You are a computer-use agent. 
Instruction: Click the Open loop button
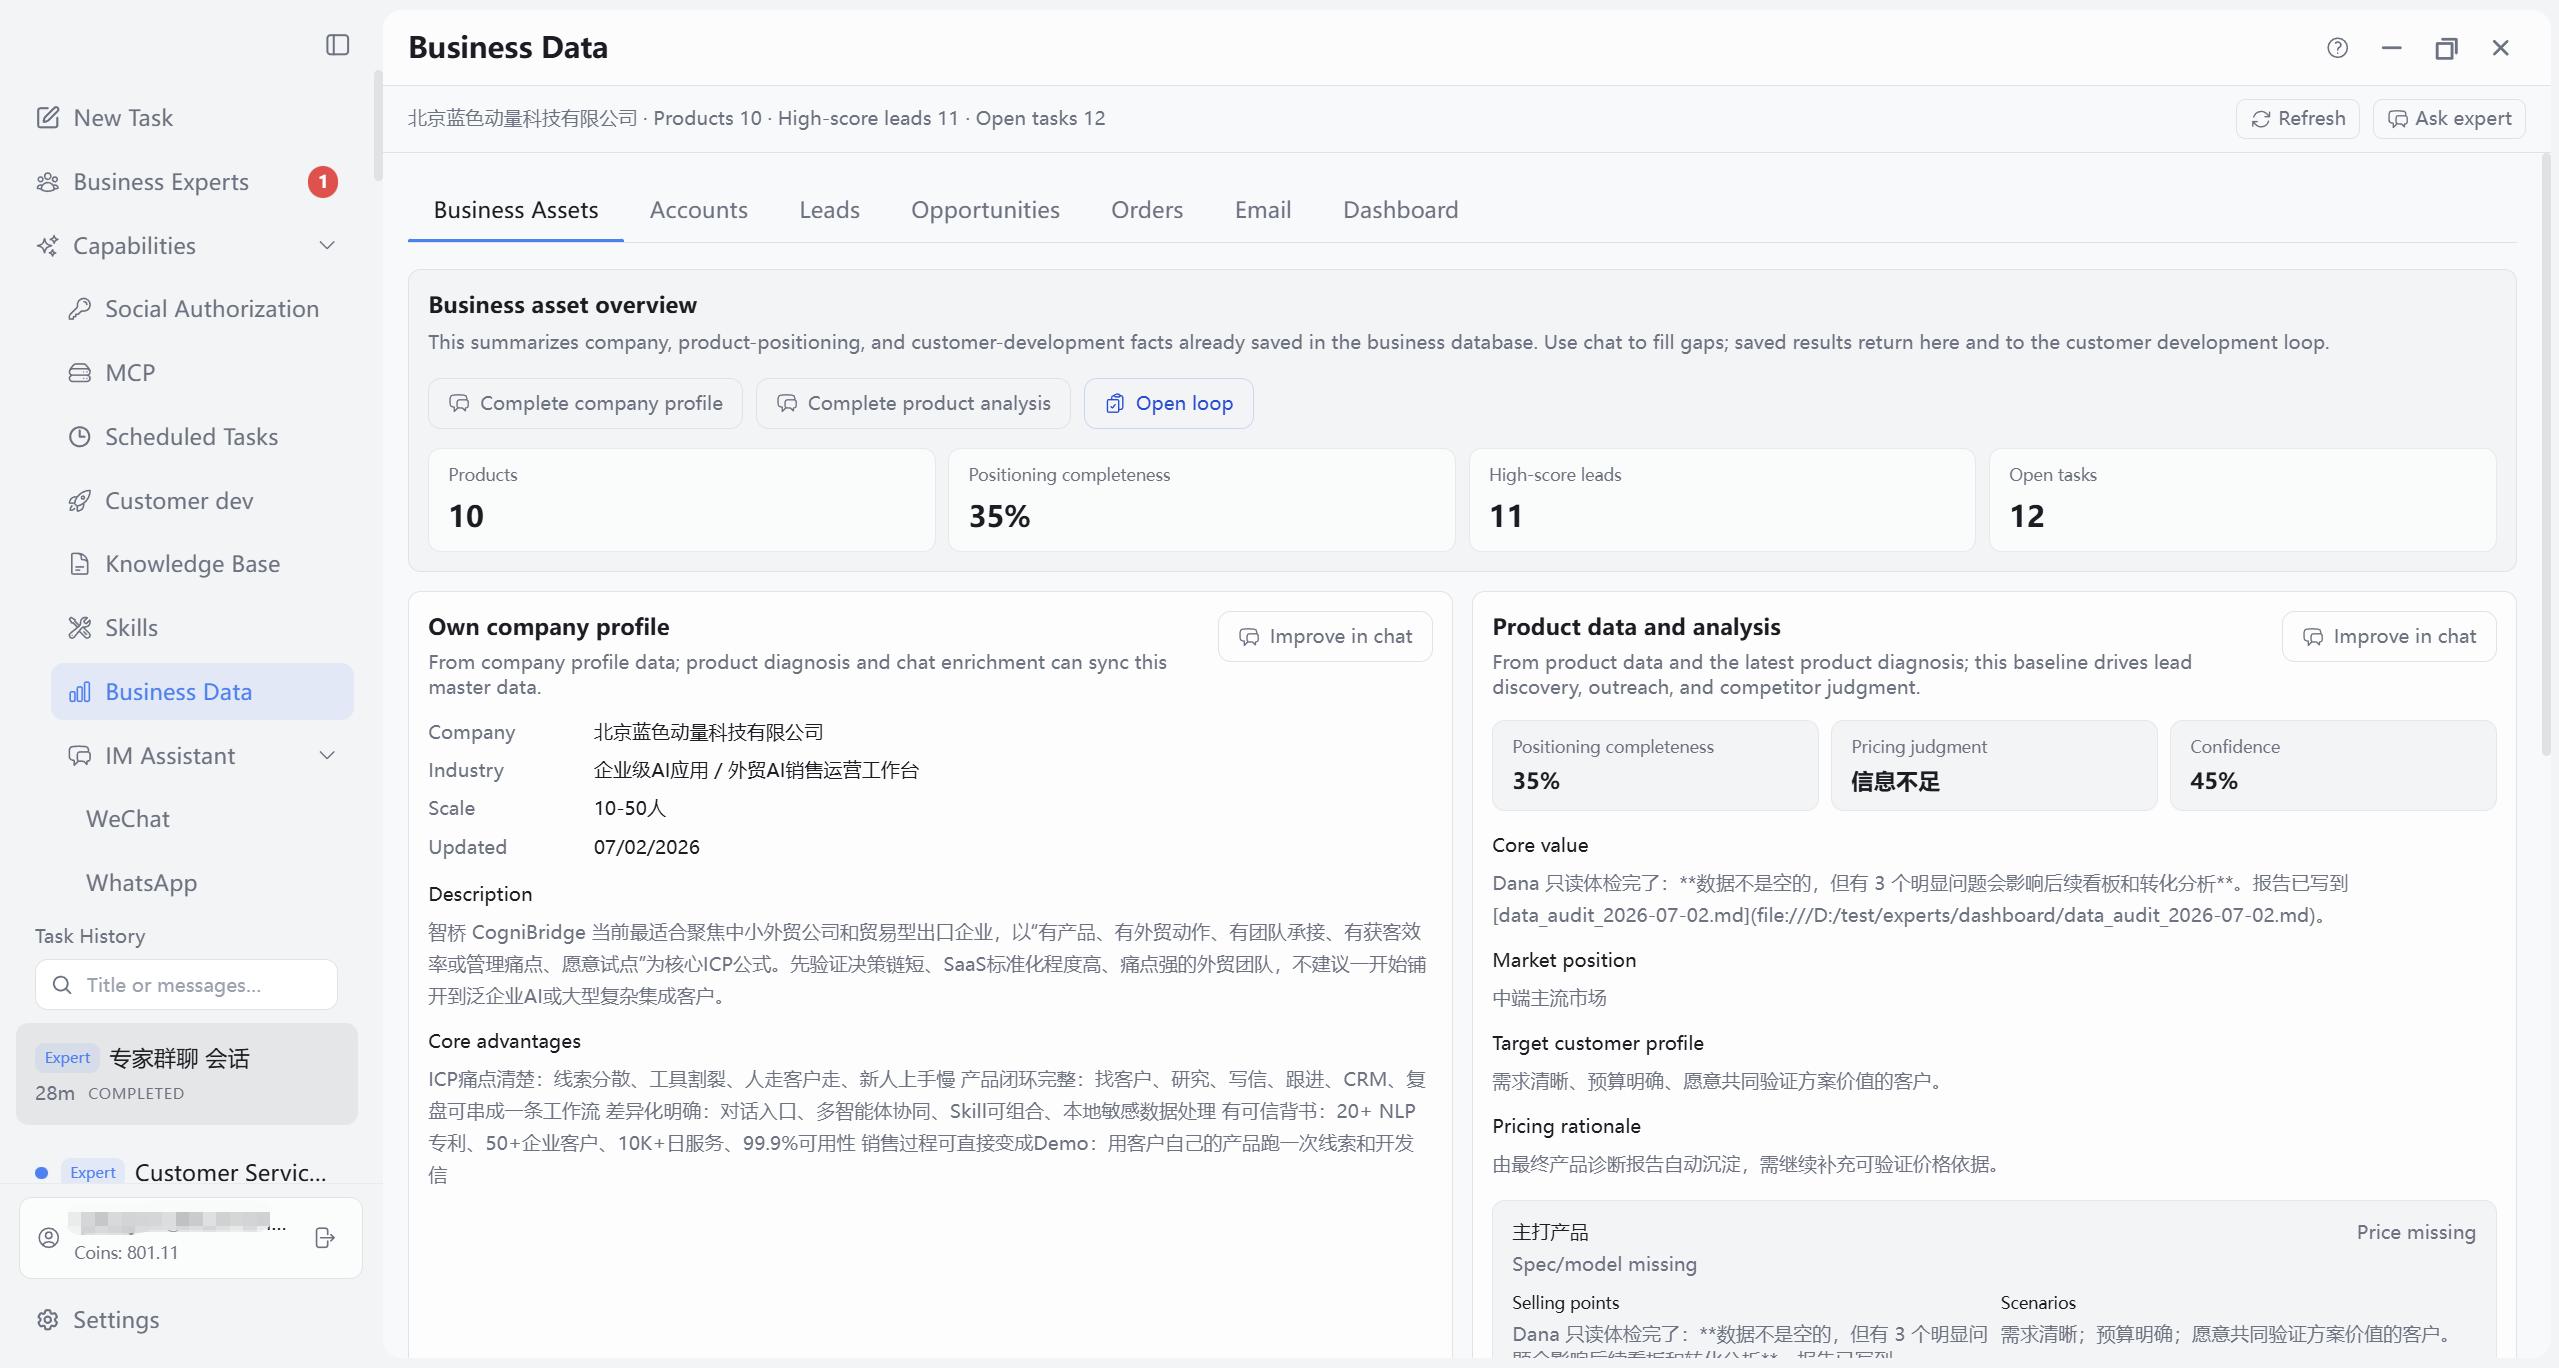pyautogui.click(x=1168, y=403)
